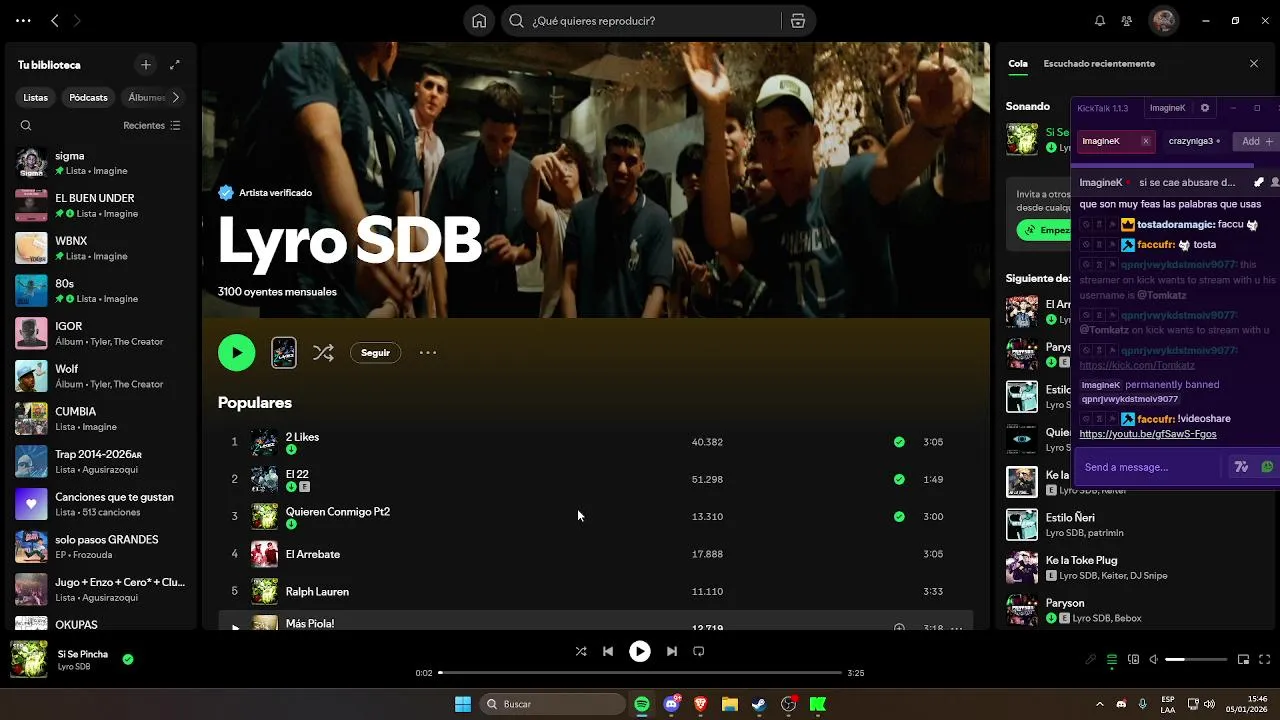Enable shuffle on the artist page
The height and width of the screenshot is (720, 1280).
click(x=323, y=352)
